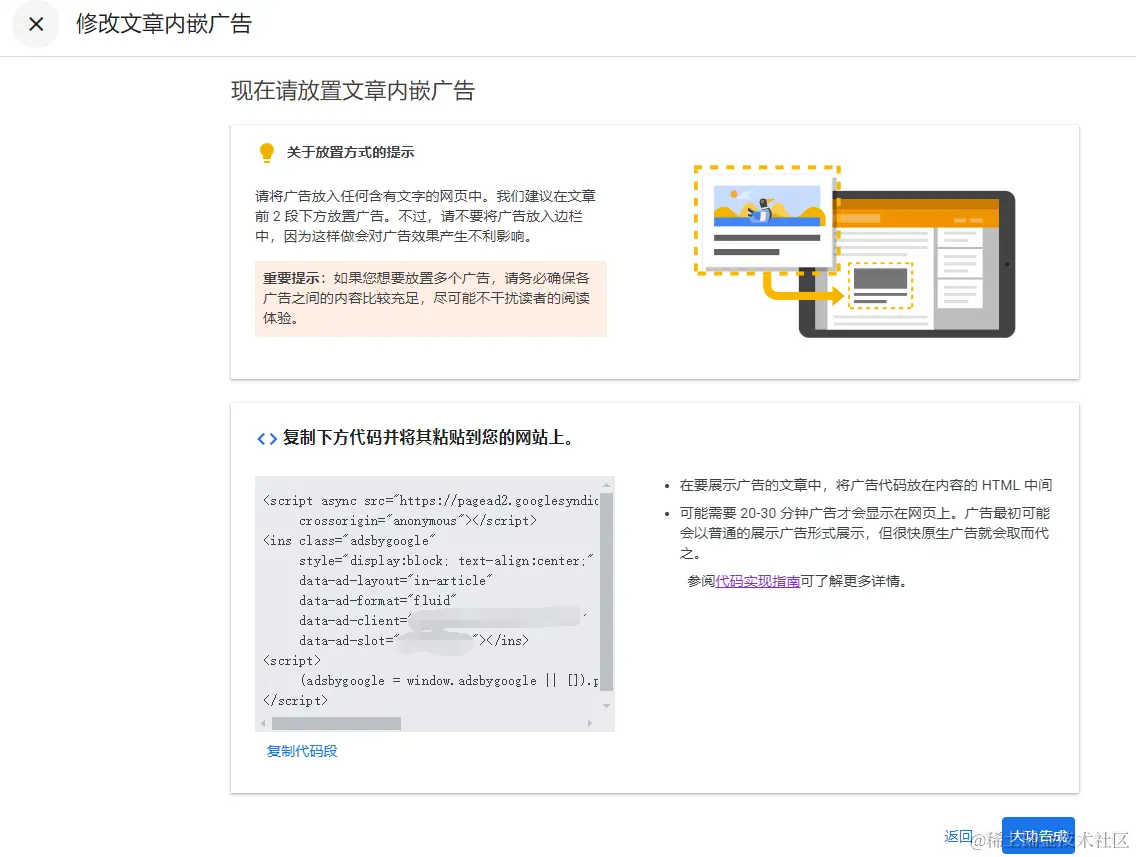Click the left arrow of the code scrollbar
The image size is (1136, 857).
(x=262, y=722)
